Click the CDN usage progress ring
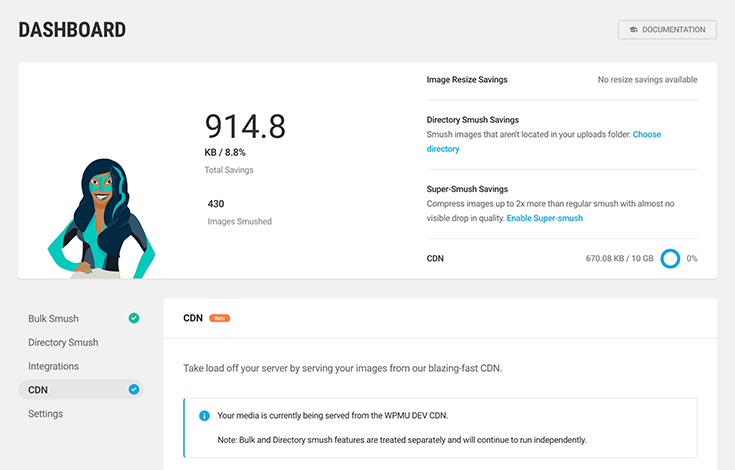Viewport: 735px width, 470px height. [x=670, y=259]
